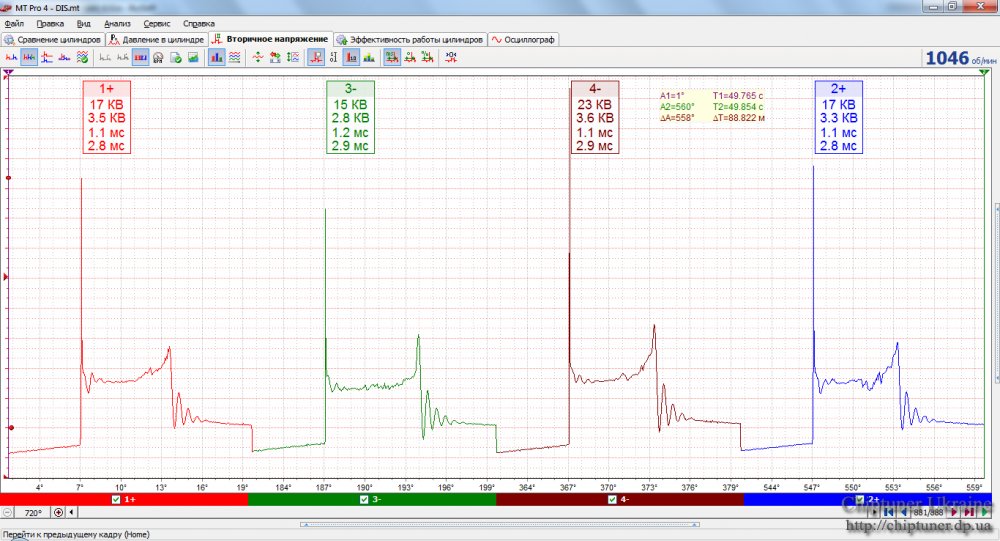Click the RPM gauge icon

pos(158,57)
